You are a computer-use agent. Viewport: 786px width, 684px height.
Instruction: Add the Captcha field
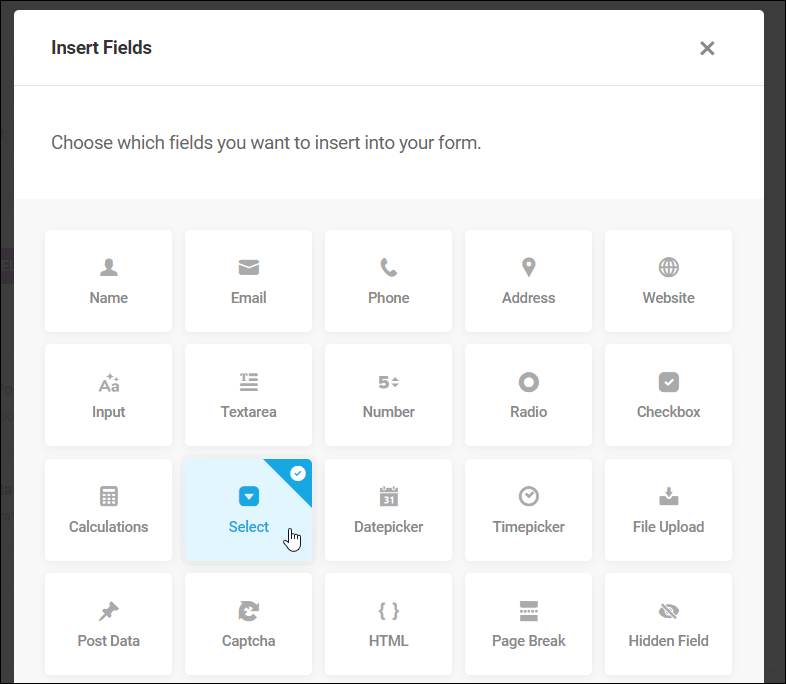[x=248, y=624]
